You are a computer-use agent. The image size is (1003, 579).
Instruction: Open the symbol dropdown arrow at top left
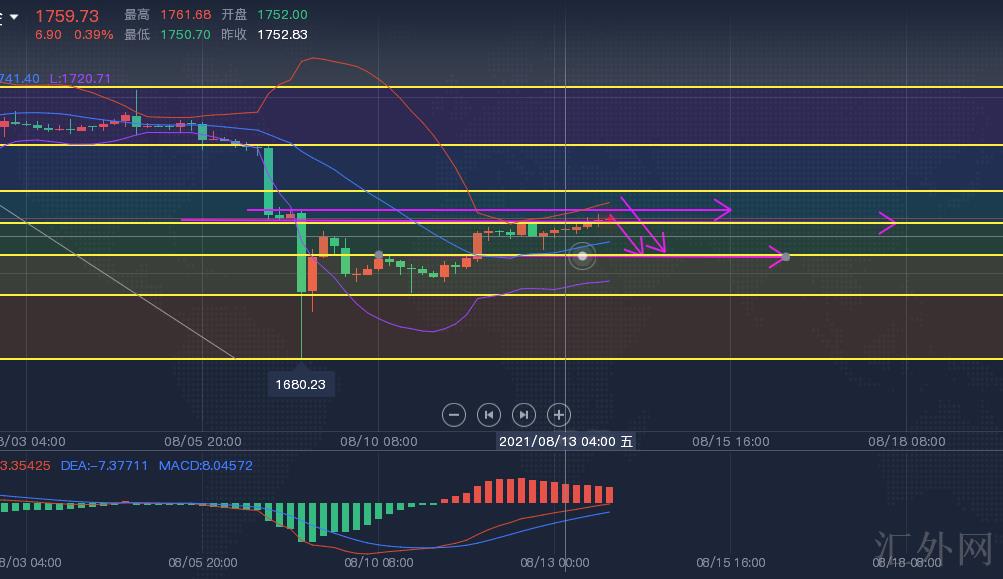click(14, 17)
